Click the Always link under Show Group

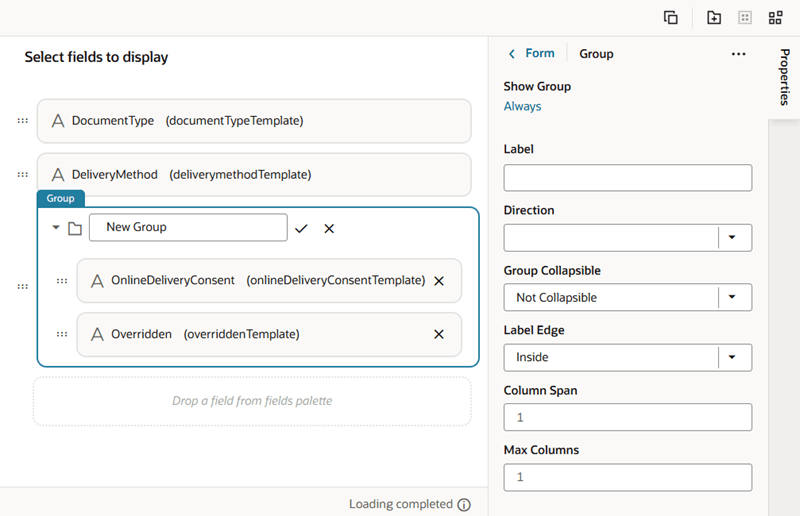click(x=522, y=106)
